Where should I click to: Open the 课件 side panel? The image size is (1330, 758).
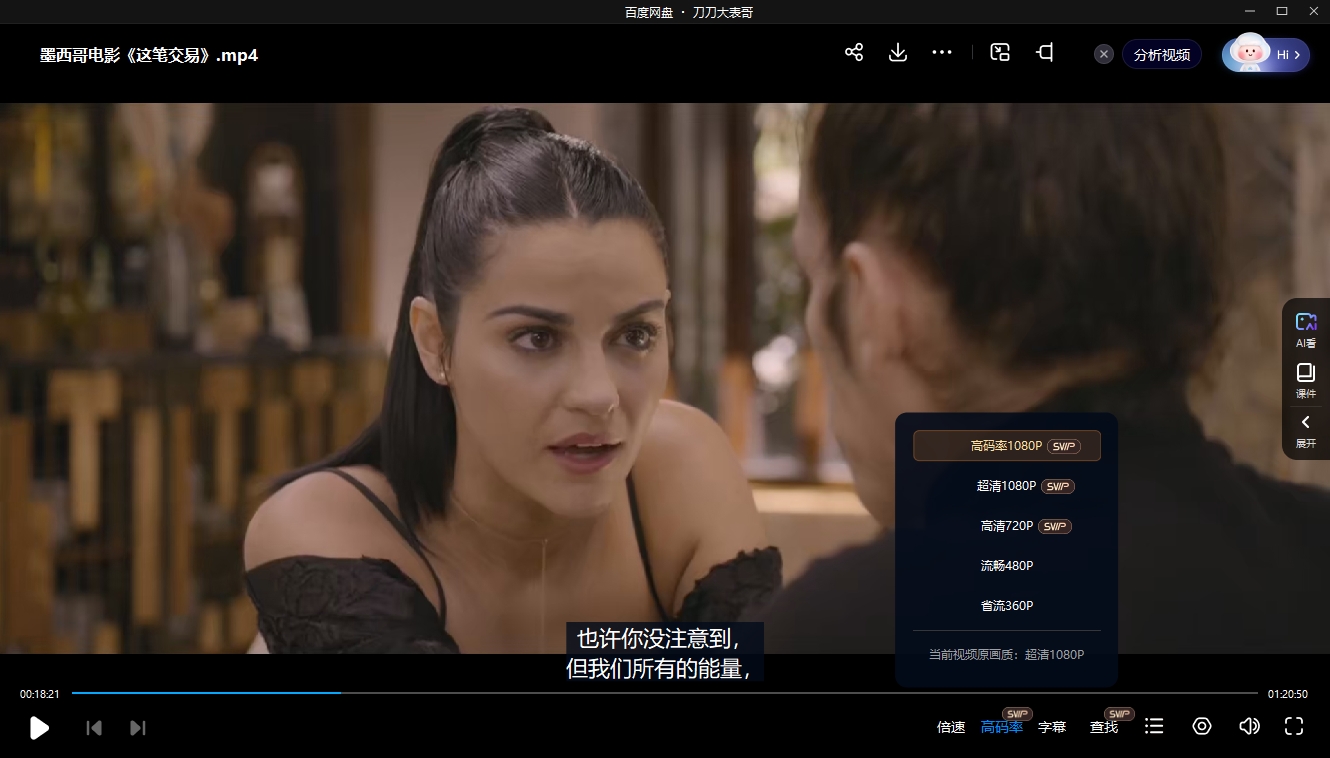tap(1306, 381)
